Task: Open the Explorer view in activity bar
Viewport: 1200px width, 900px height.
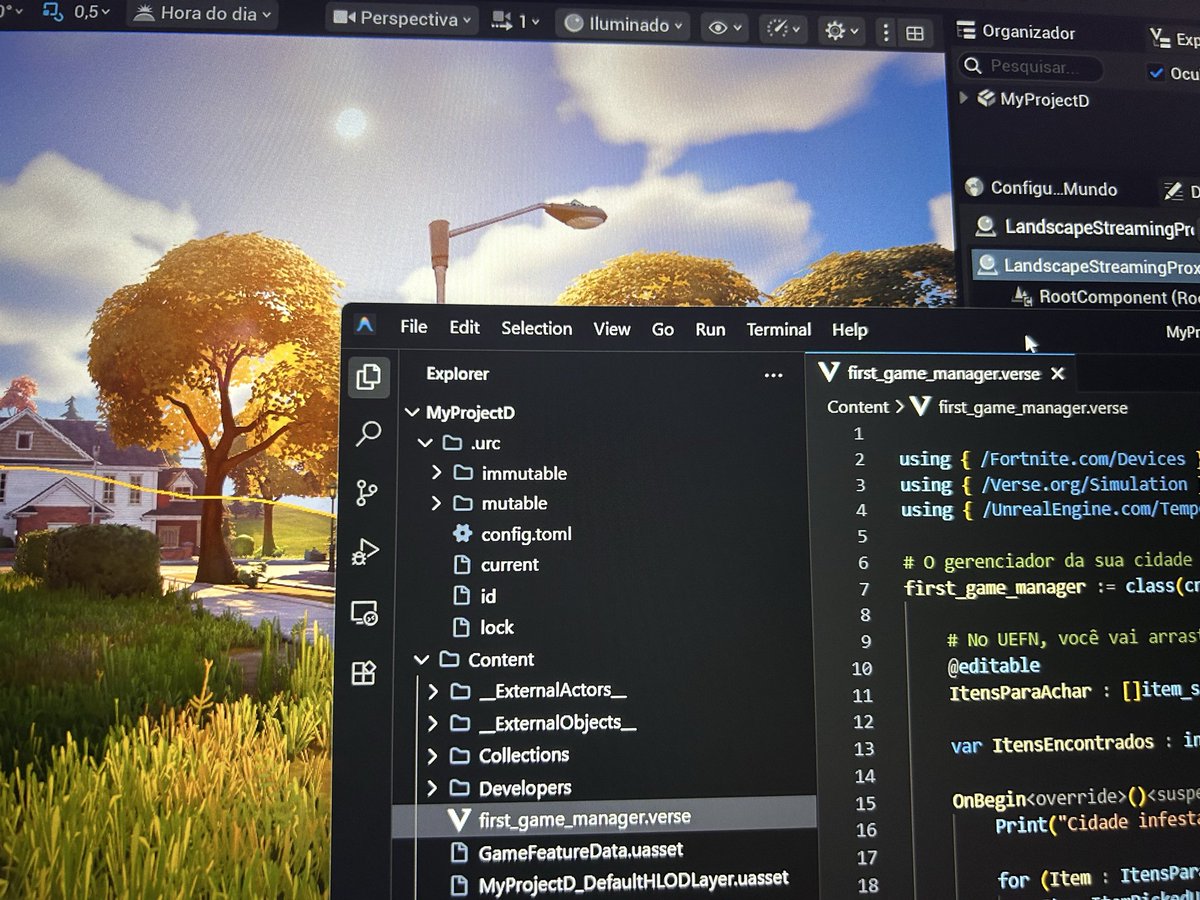Action: tap(368, 376)
